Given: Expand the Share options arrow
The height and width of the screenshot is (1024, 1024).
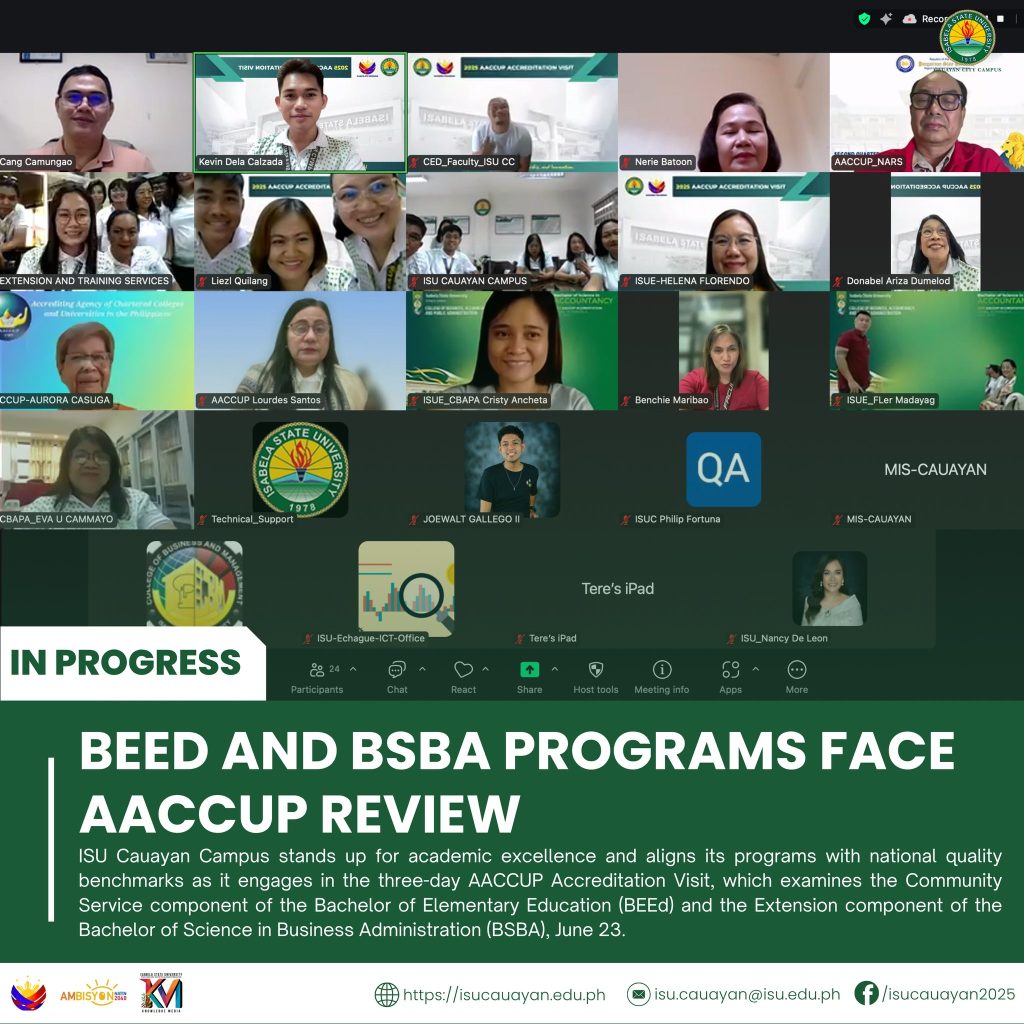Looking at the screenshot, I should click(555, 669).
